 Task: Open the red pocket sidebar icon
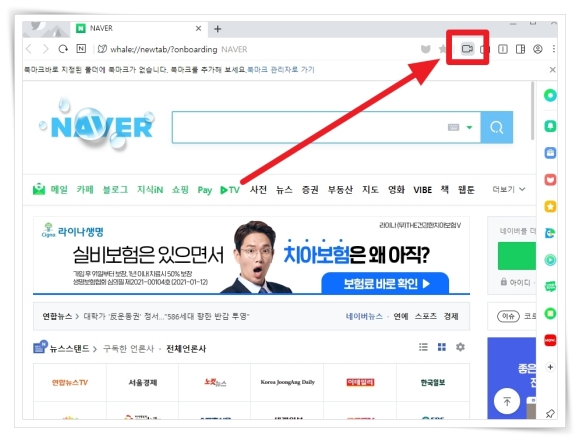(x=550, y=180)
